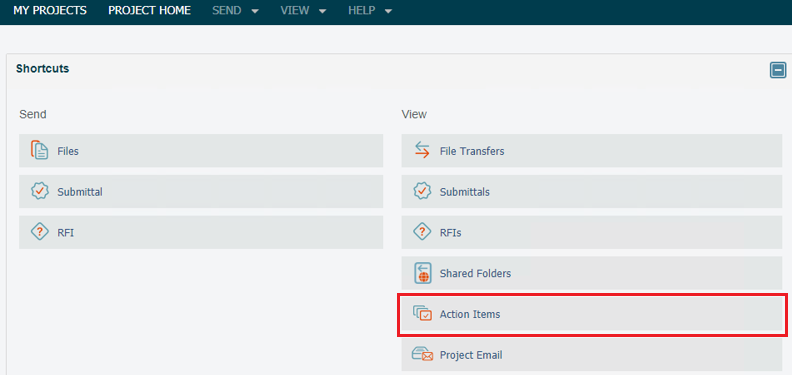The image size is (792, 377).
Task: Click the Submittals badge icon under View
Action: tap(422, 192)
